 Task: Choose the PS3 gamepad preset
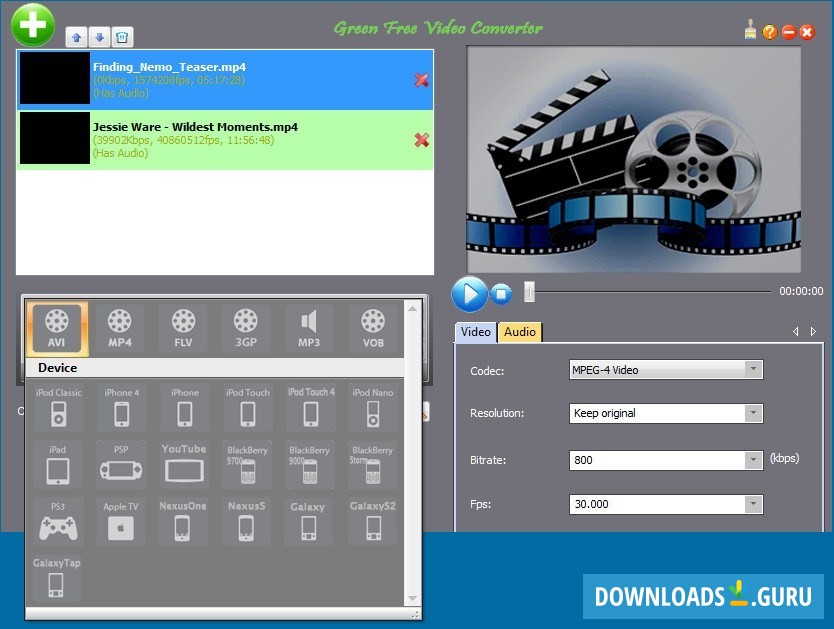coord(58,522)
